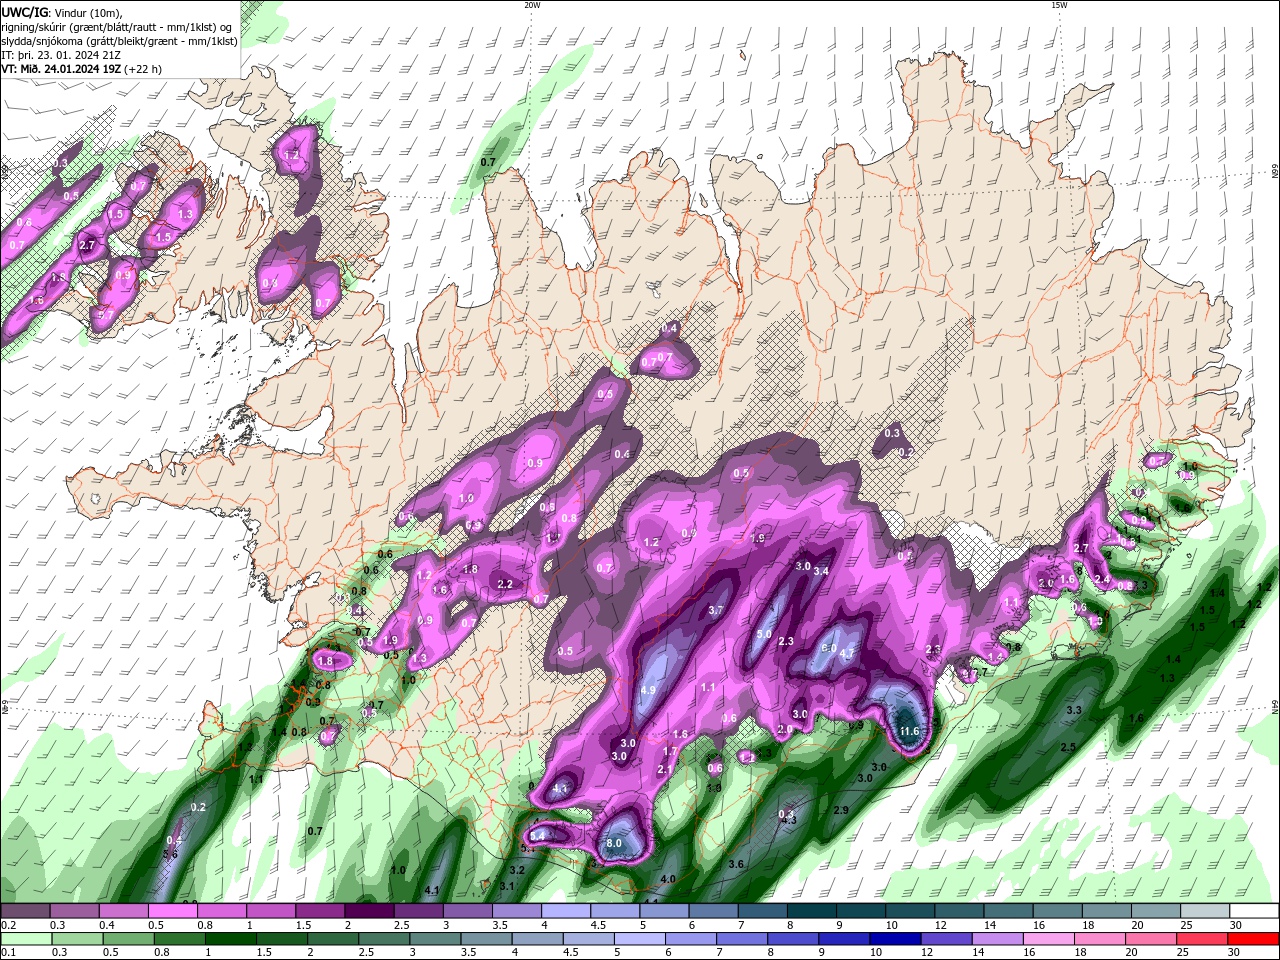Click the "15W" longitude label
Screen dimensions: 1280x960
[x=1059, y=5]
